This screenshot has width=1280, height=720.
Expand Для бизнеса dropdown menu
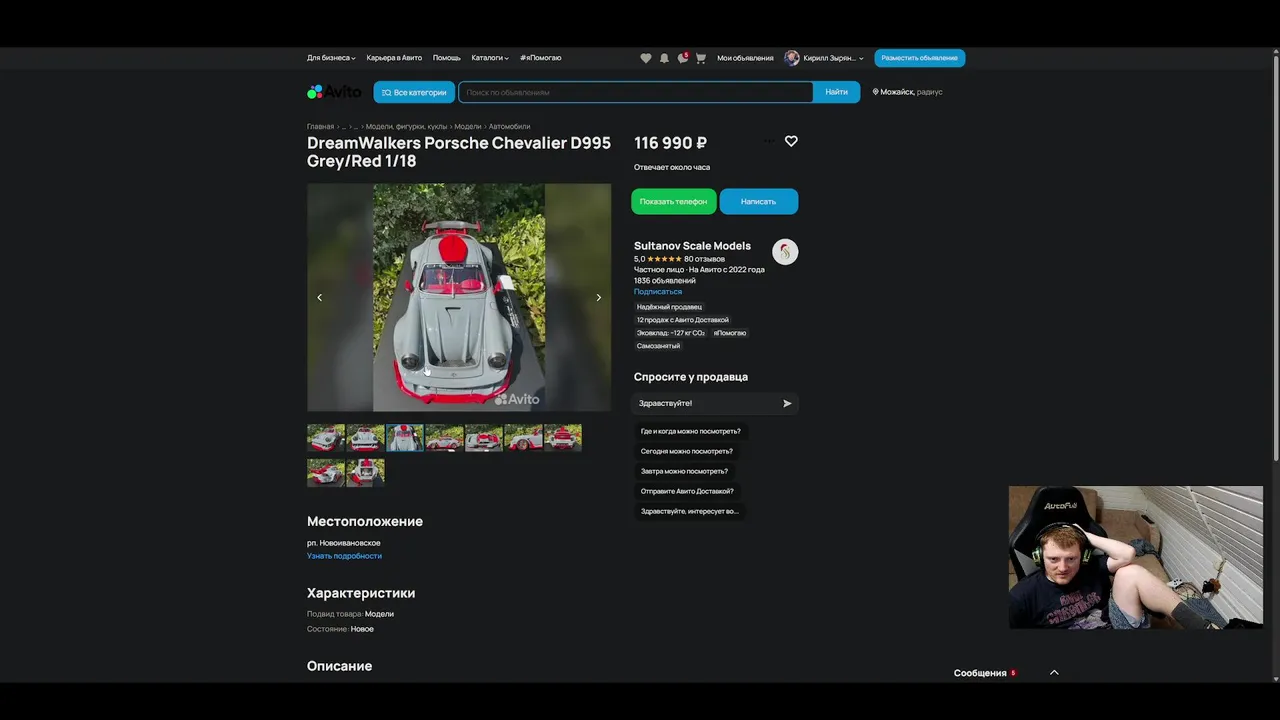pos(331,58)
